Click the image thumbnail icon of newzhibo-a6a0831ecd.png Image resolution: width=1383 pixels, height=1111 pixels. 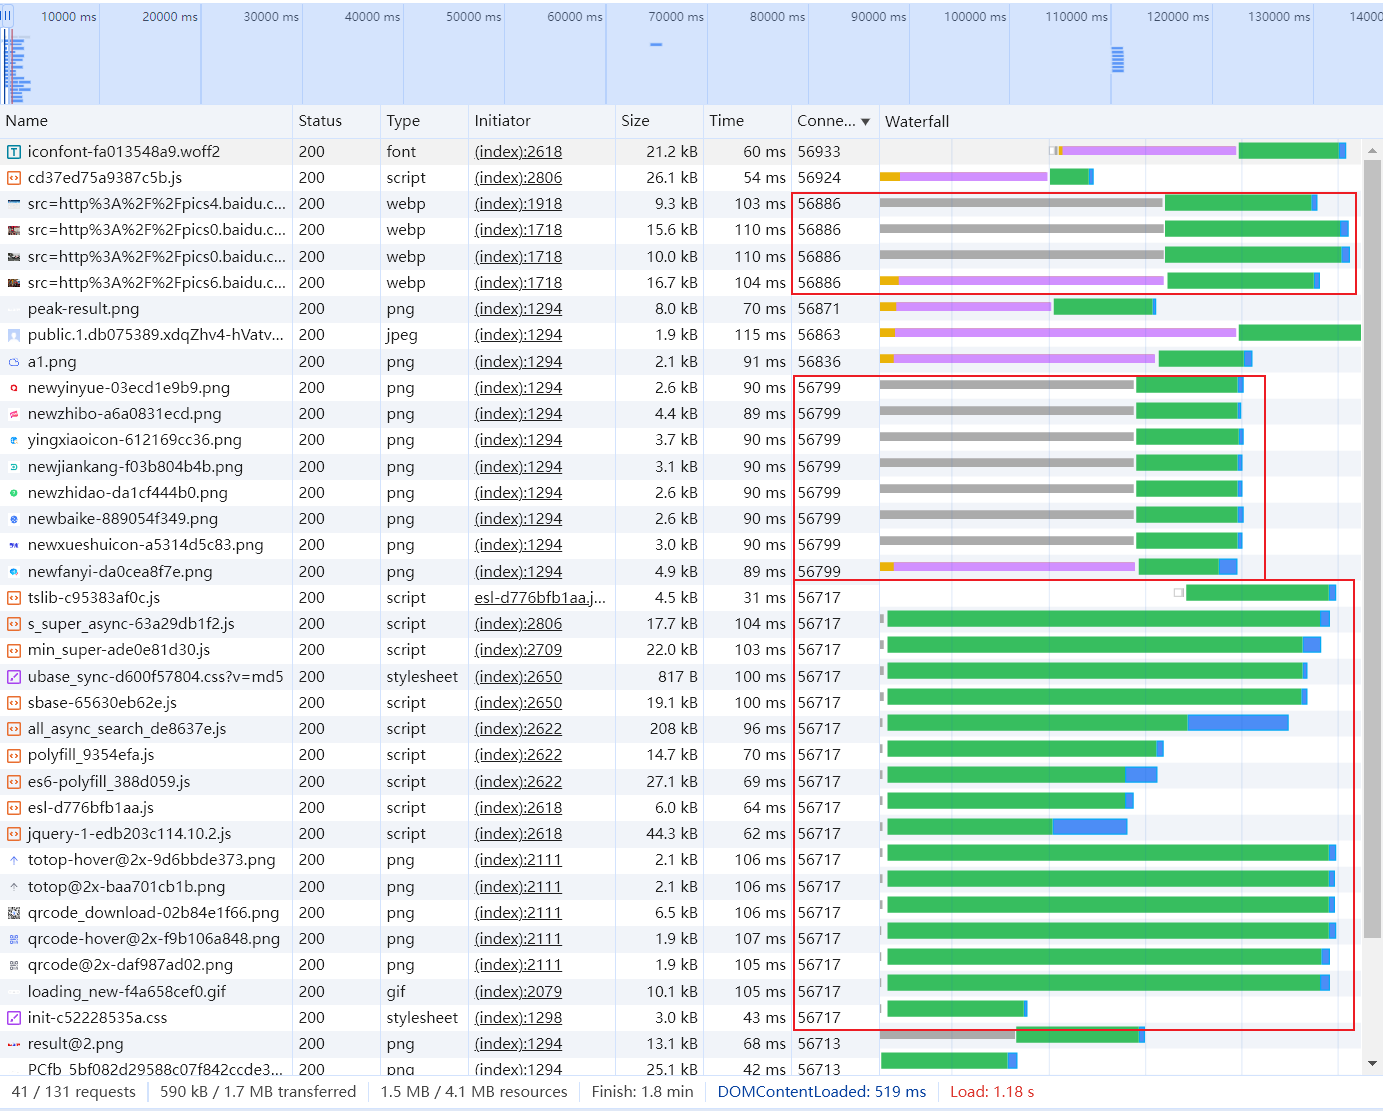tap(14, 414)
